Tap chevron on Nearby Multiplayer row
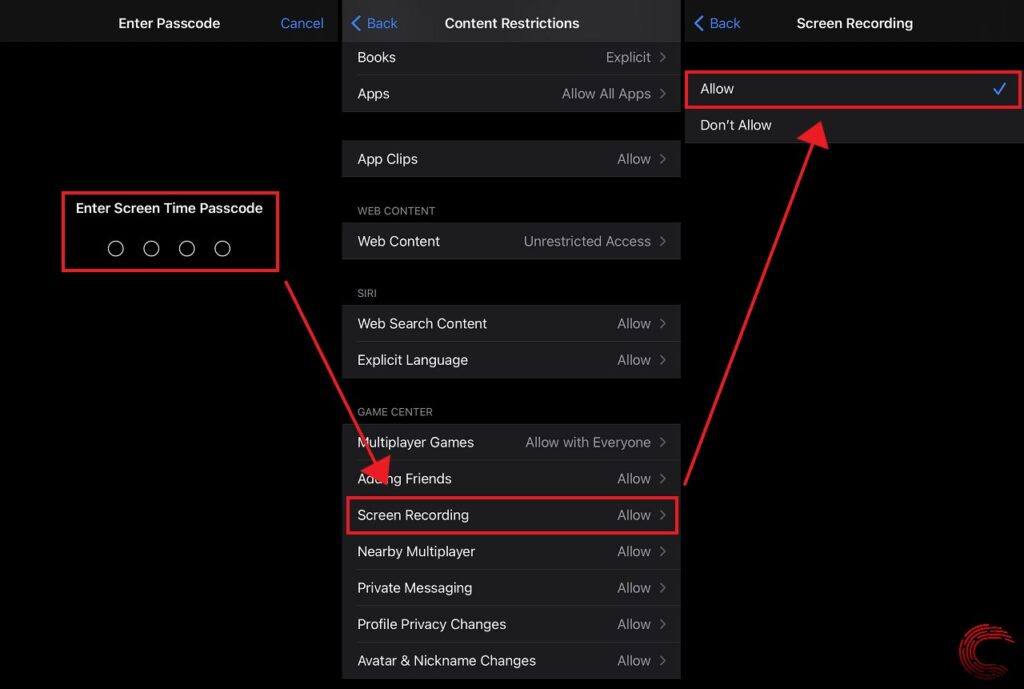 click(x=663, y=552)
